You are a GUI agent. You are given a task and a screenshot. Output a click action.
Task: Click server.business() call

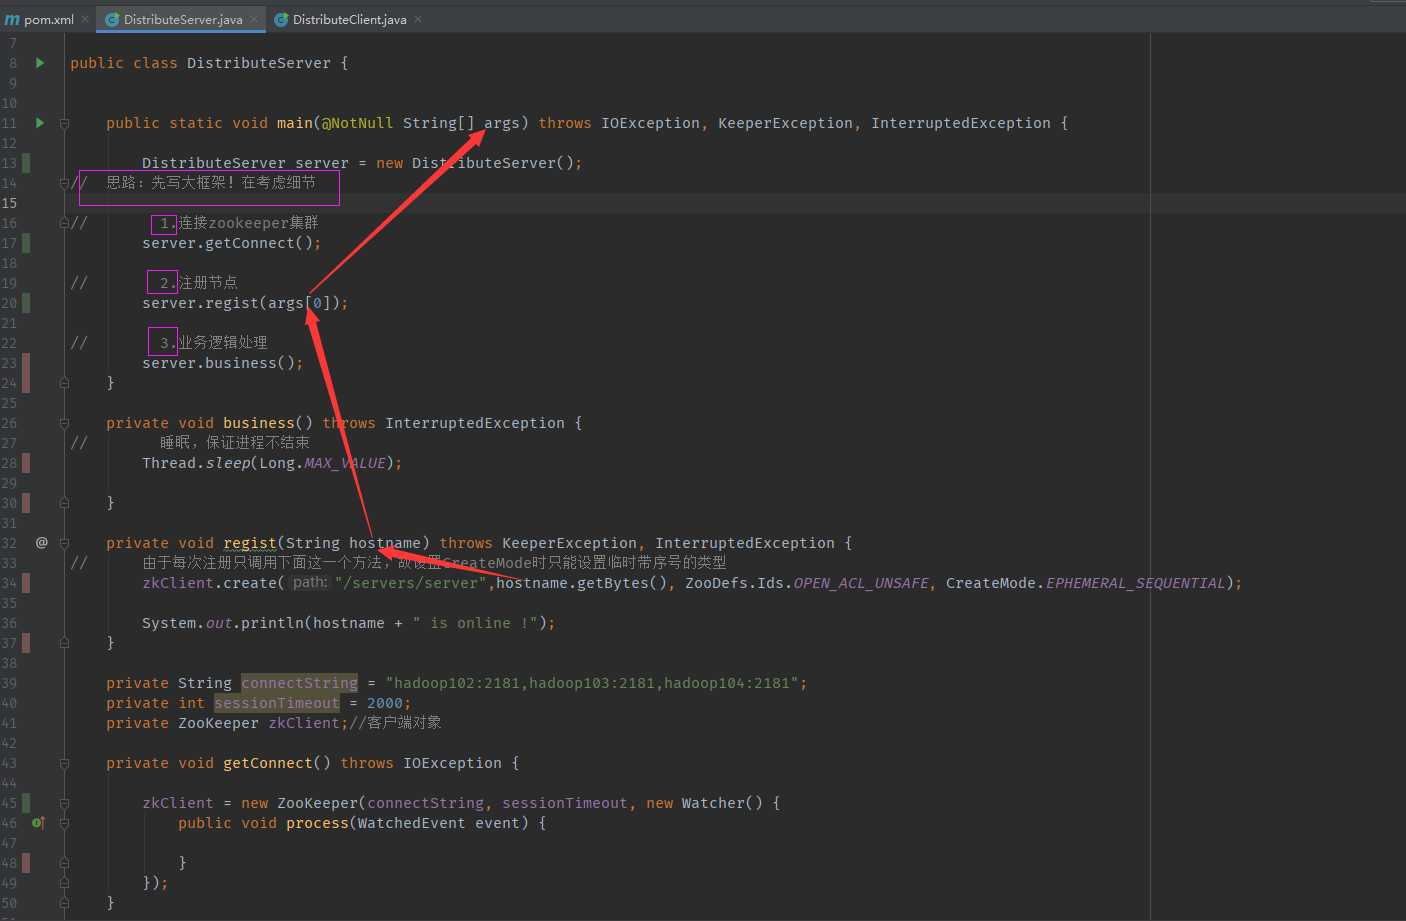click(222, 362)
